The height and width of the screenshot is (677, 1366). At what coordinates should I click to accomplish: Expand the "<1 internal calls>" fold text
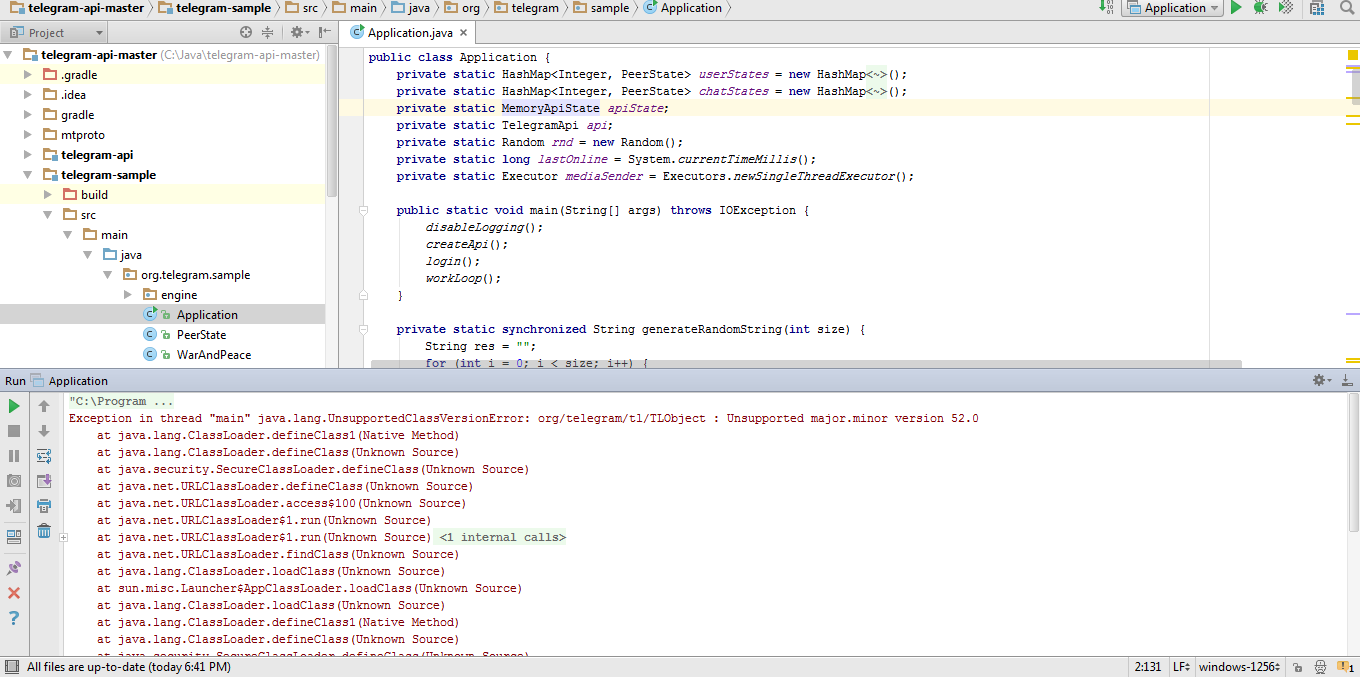pyautogui.click(x=502, y=537)
